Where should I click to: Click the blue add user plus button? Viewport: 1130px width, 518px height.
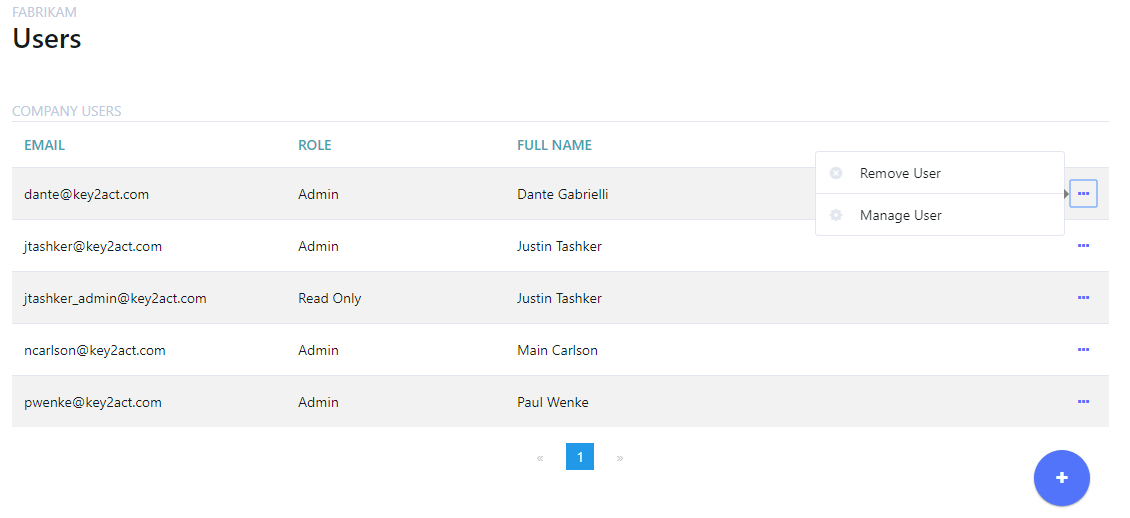[1061, 478]
